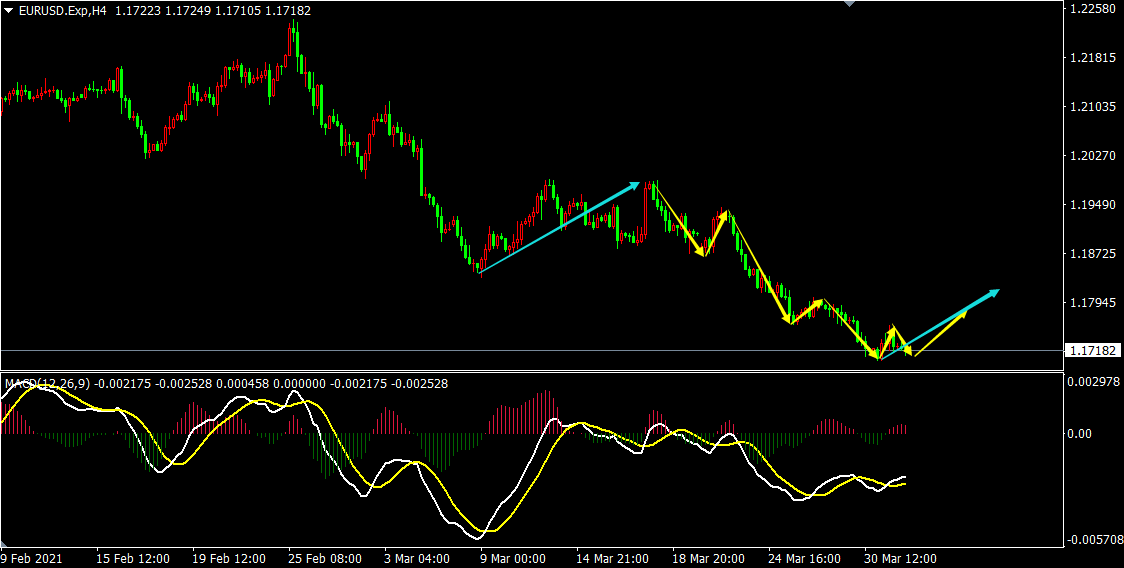Click the 1.22580 value on price scale

click(x=1092, y=9)
